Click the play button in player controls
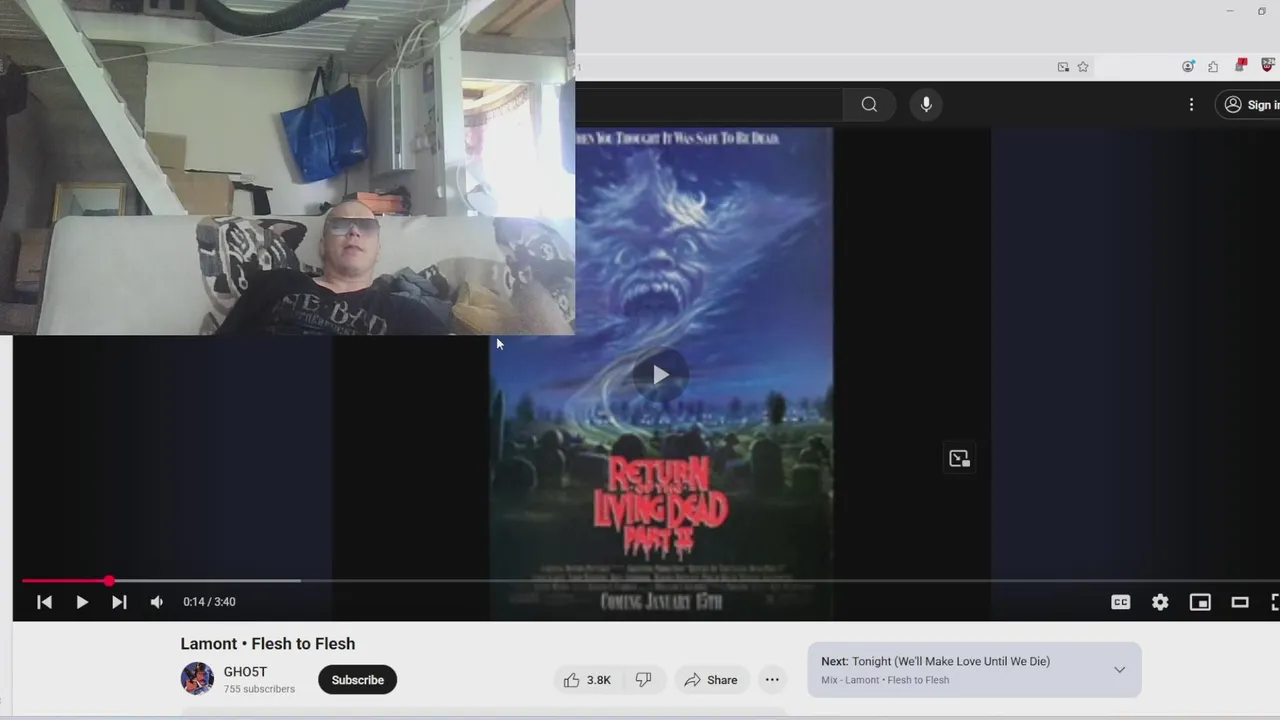This screenshot has width=1280, height=720. 82,602
